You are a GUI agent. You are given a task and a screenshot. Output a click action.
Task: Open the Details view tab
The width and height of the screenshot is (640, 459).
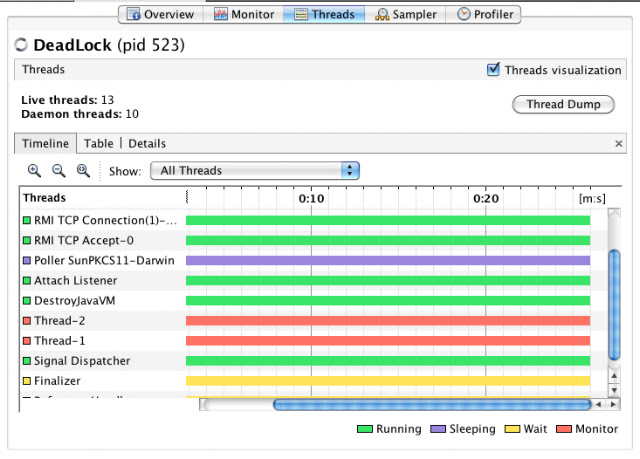click(147, 144)
